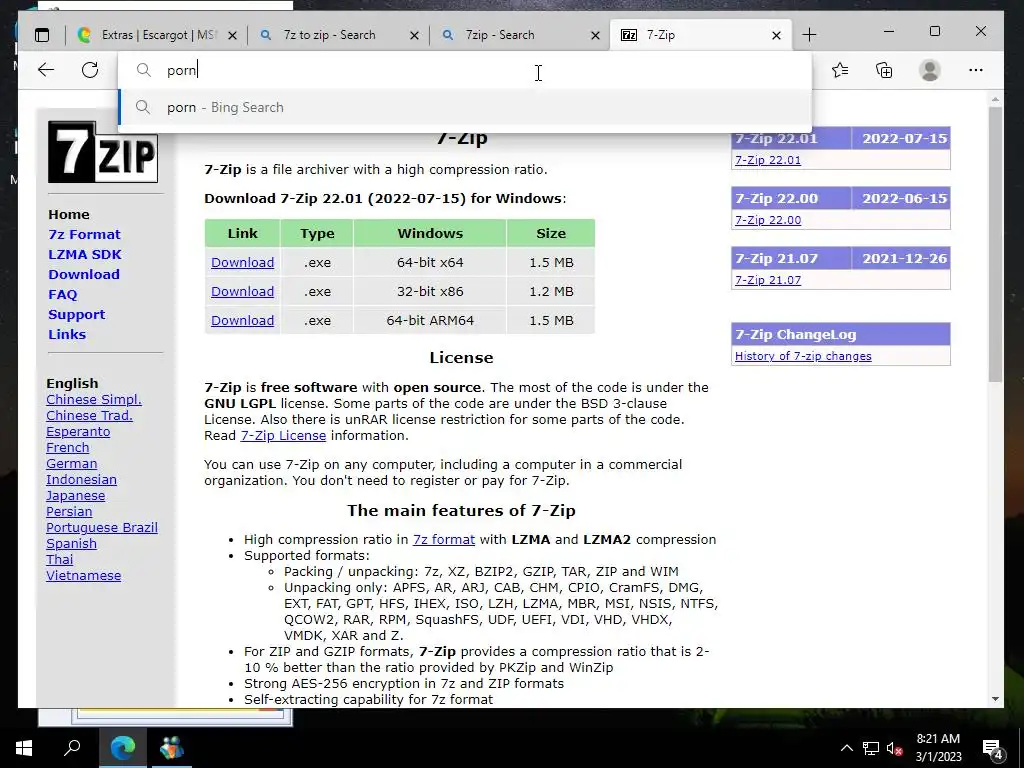Close the 7z to zip - Search tab
Screen dimensions: 1024x768
pyautogui.click(x=414, y=35)
